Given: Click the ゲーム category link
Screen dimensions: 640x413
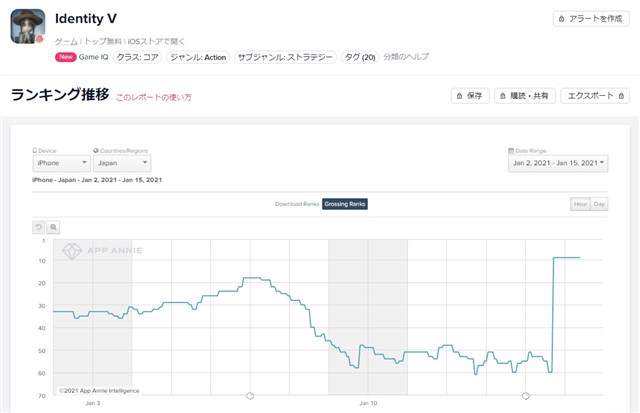Looking at the screenshot, I should pyautogui.click(x=66, y=42).
